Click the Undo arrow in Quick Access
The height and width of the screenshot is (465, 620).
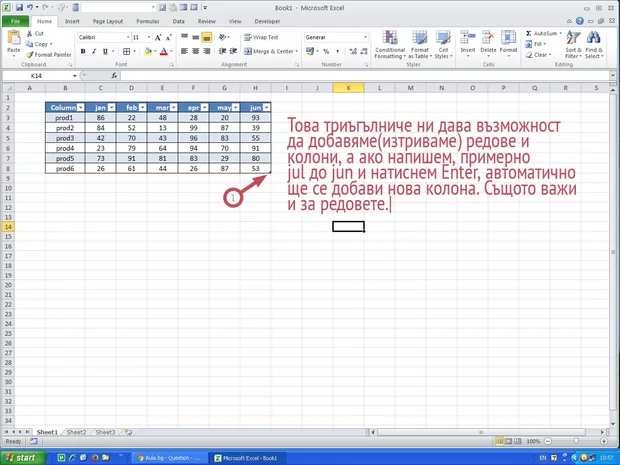(30, 8)
